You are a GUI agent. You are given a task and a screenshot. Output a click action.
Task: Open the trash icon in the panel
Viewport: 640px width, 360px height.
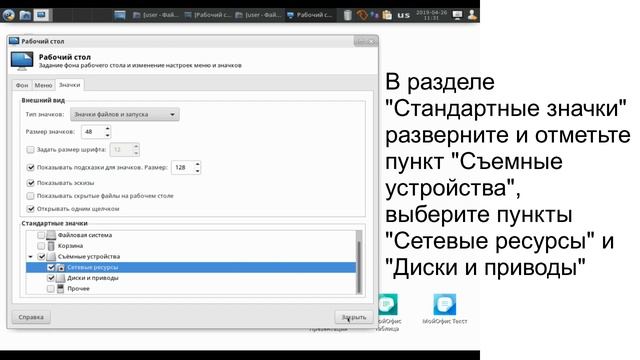pos(347,15)
